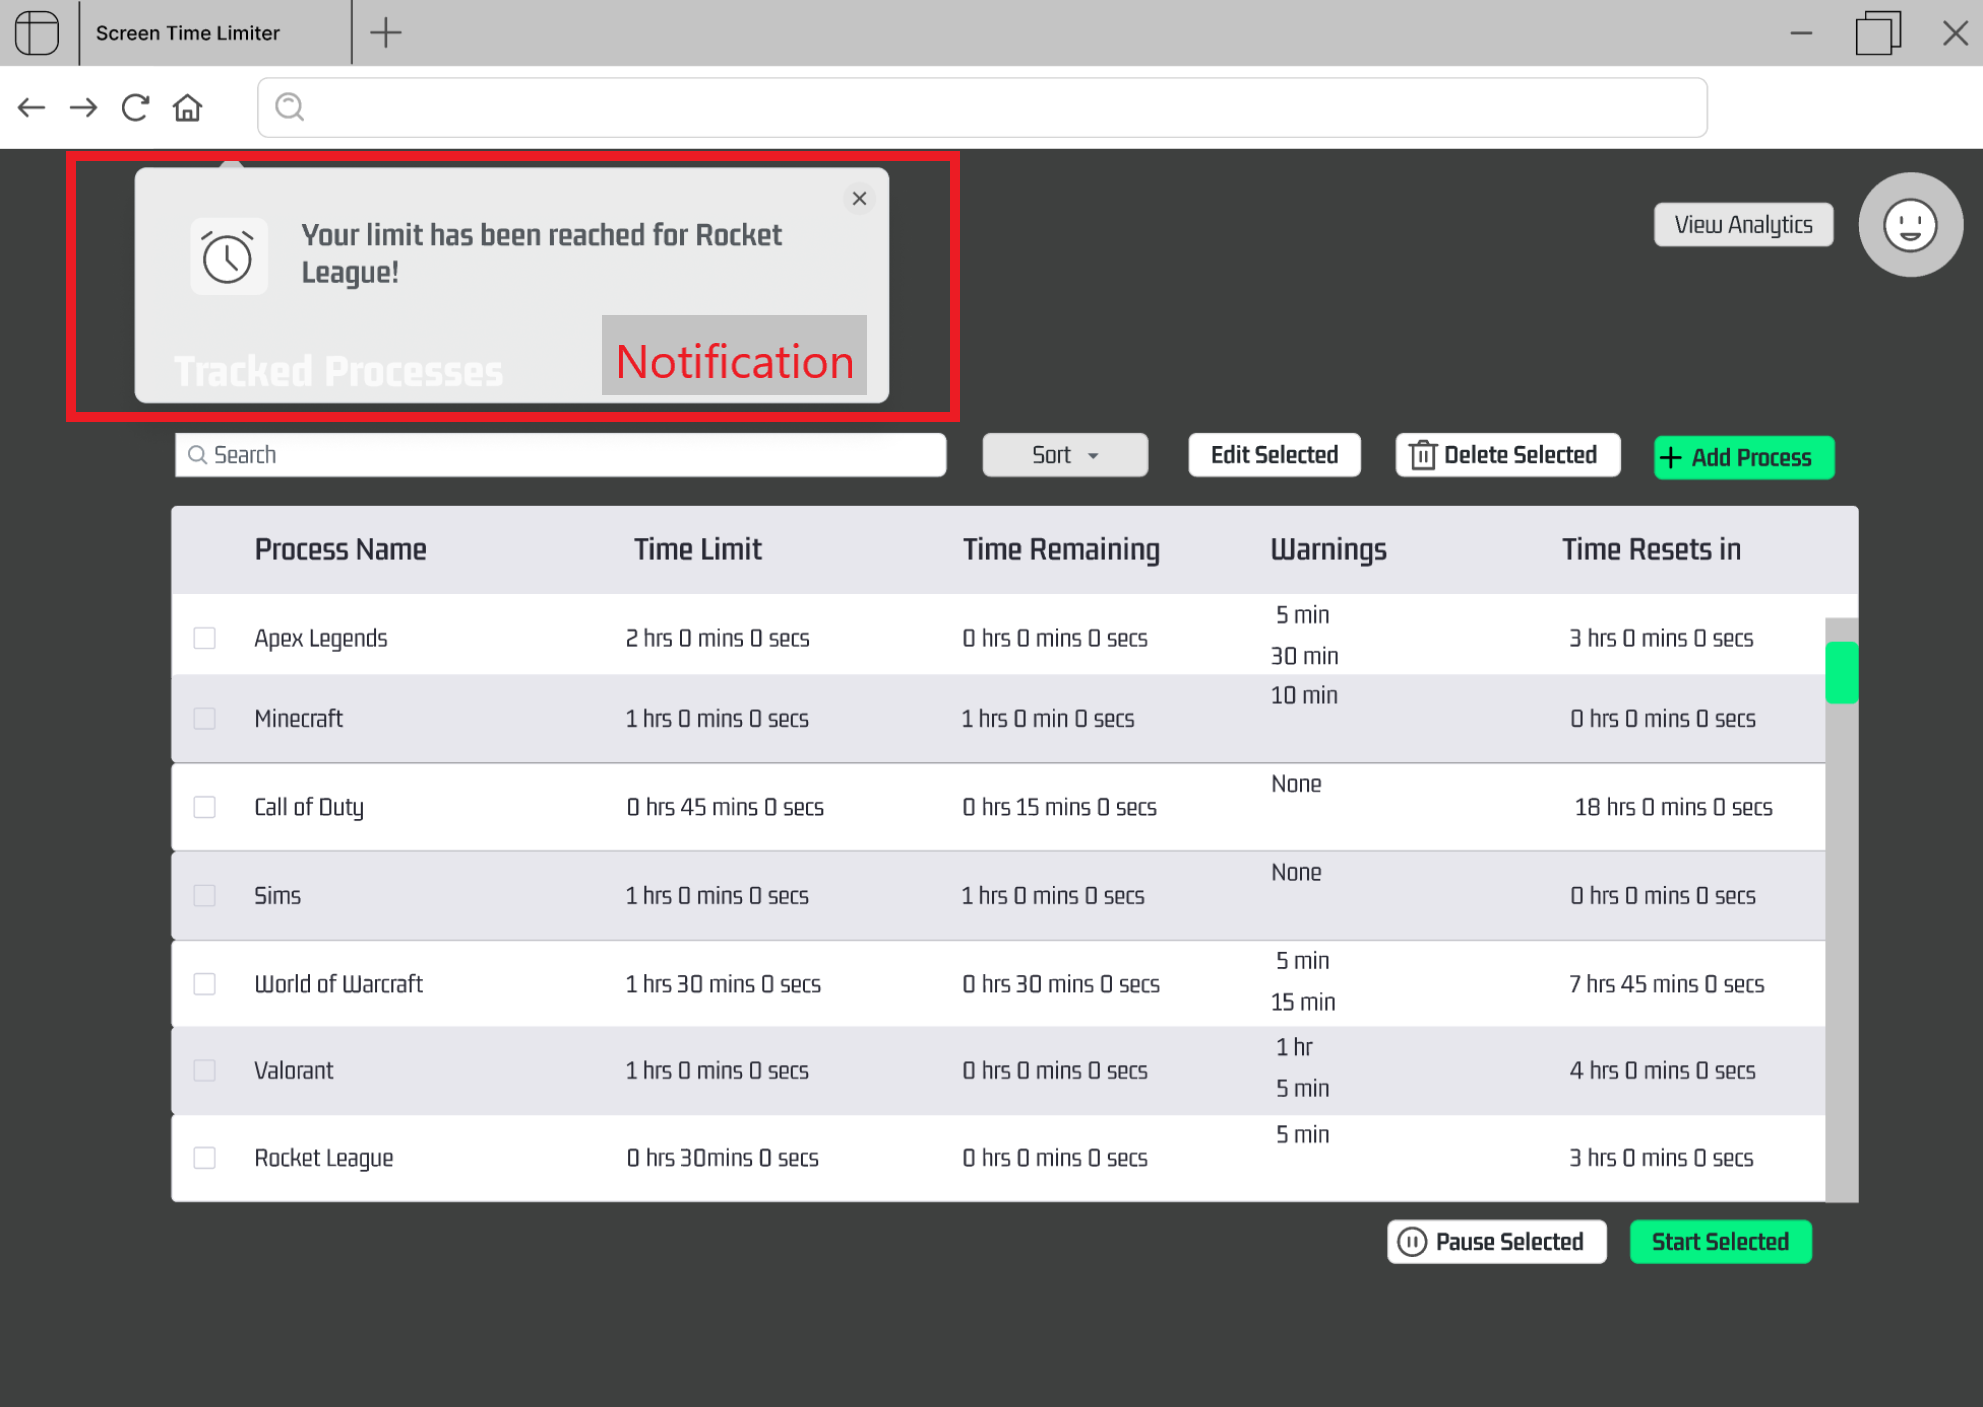Check the World of Warcraft row checkbox
Image resolution: width=1983 pixels, height=1407 pixels.
205,984
